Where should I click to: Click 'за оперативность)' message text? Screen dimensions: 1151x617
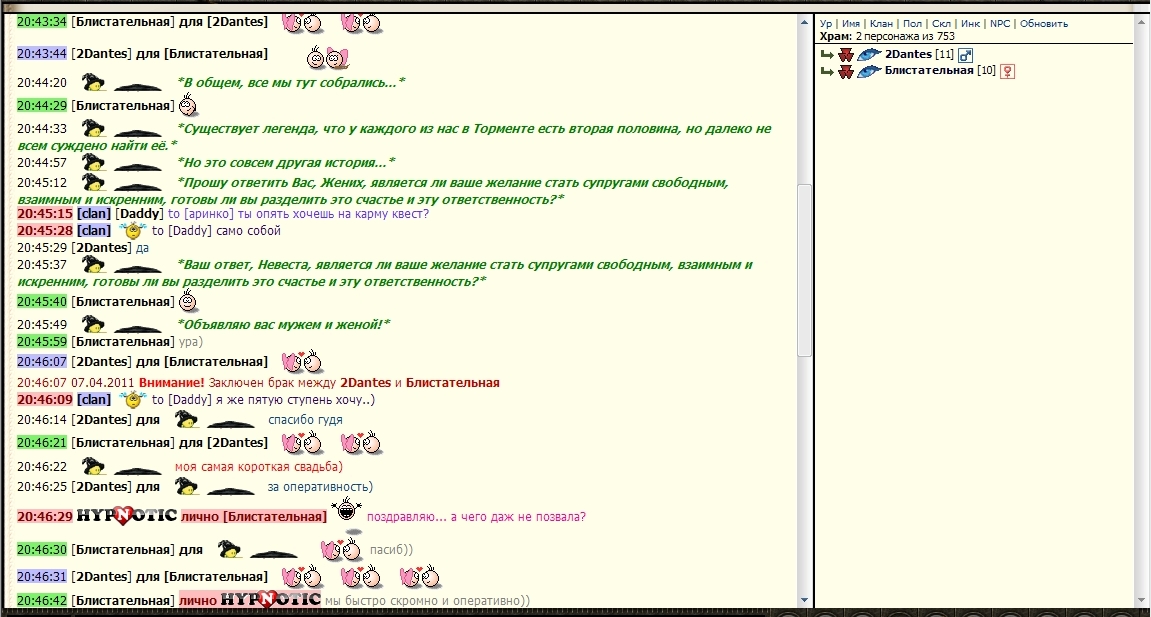click(x=320, y=486)
